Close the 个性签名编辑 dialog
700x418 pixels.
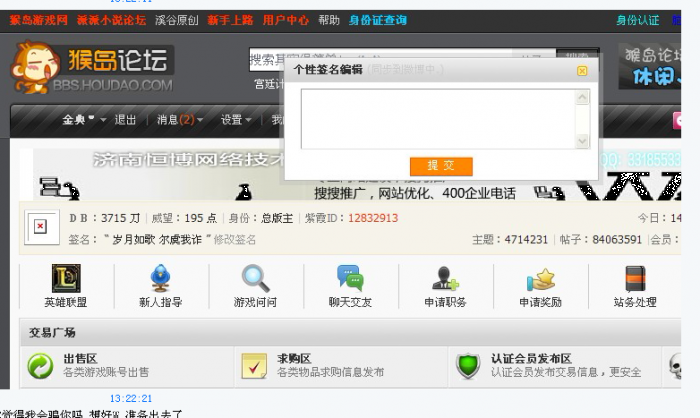tap(582, 71)
